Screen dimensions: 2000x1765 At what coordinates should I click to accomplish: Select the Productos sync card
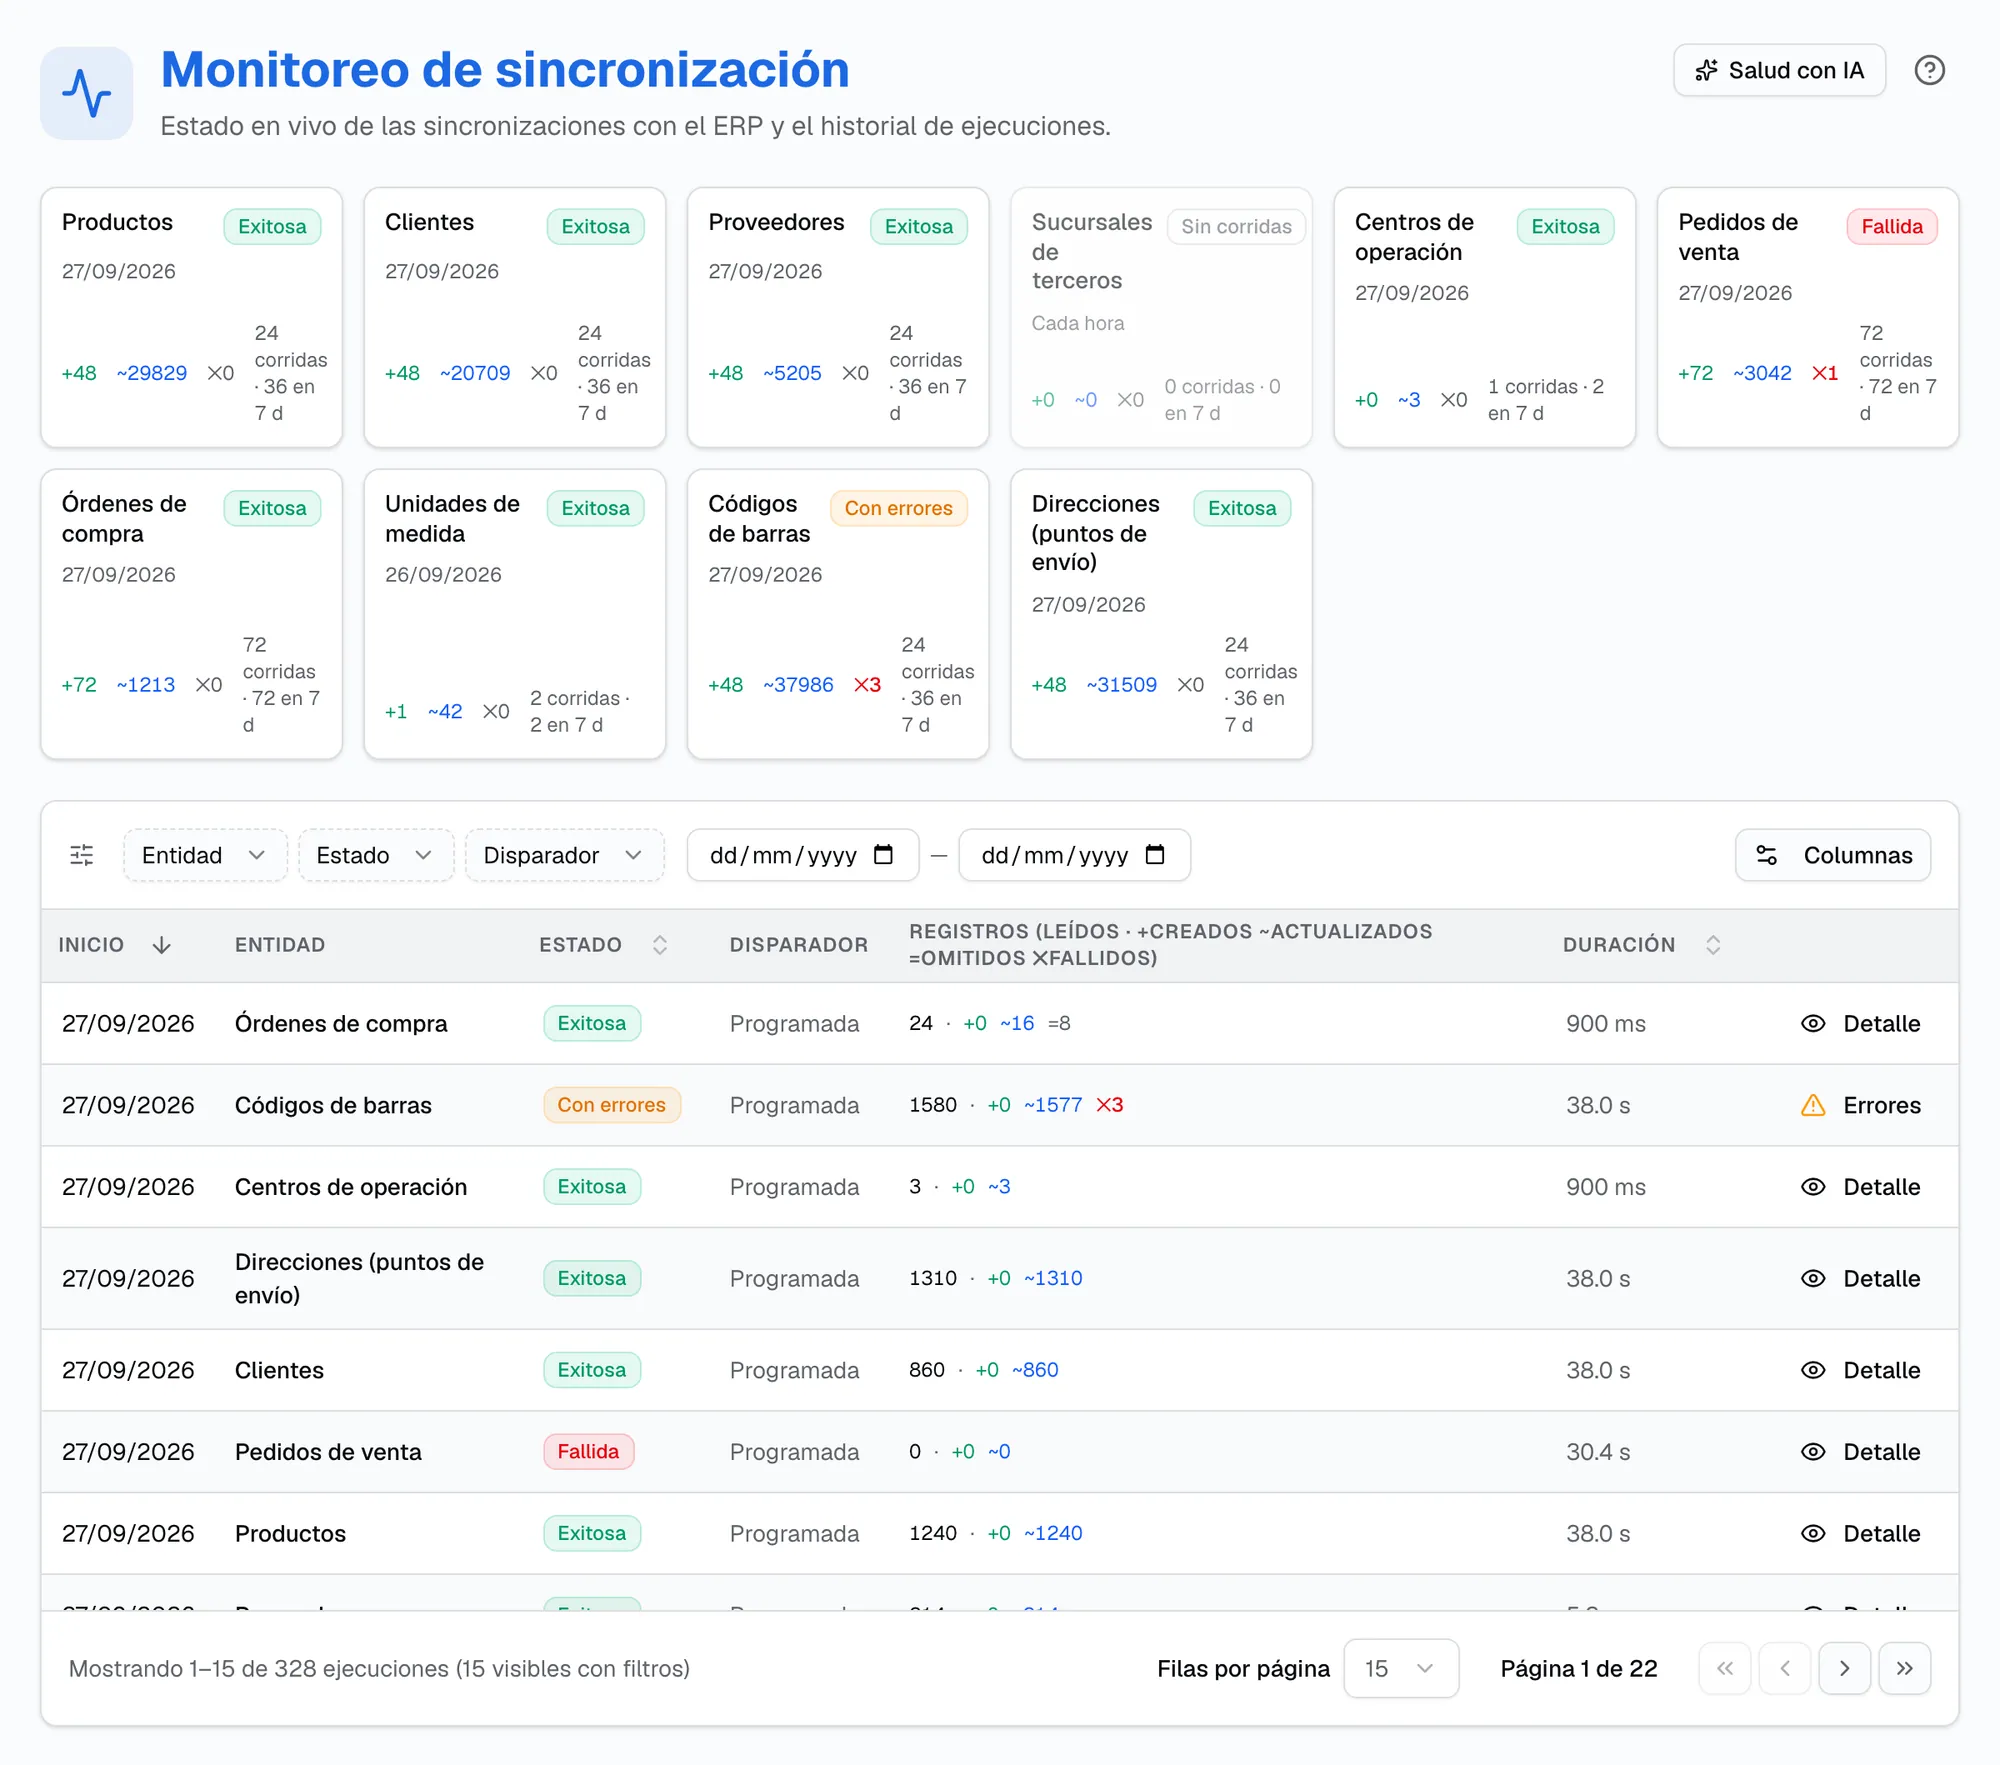click(x=192, y=317)
